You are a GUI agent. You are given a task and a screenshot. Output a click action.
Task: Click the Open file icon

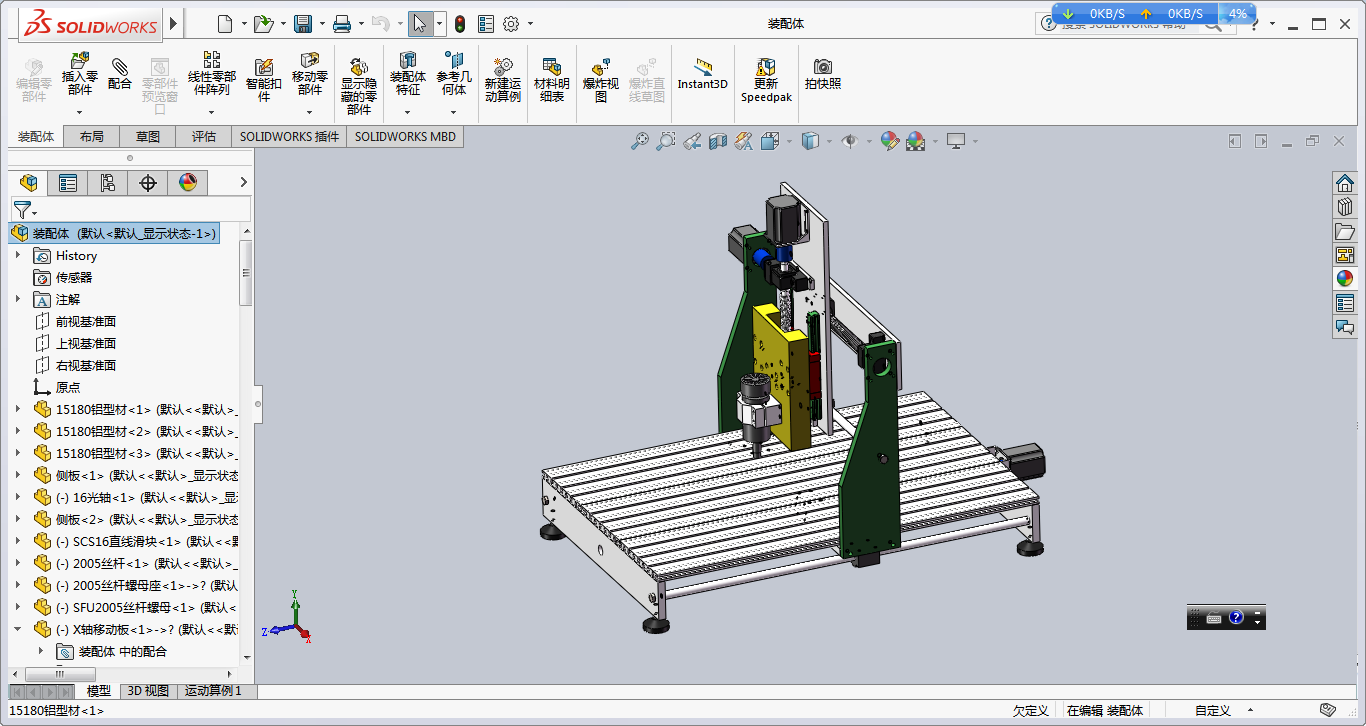pyautogui.click(x=262, y=23)
